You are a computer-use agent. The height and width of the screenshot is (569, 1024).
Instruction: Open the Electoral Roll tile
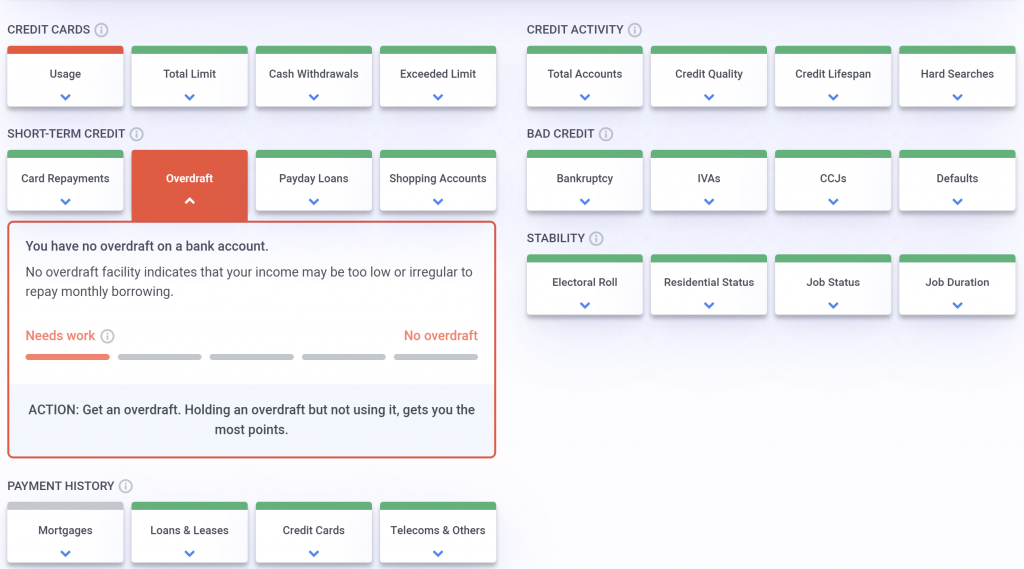click(585, 289)
